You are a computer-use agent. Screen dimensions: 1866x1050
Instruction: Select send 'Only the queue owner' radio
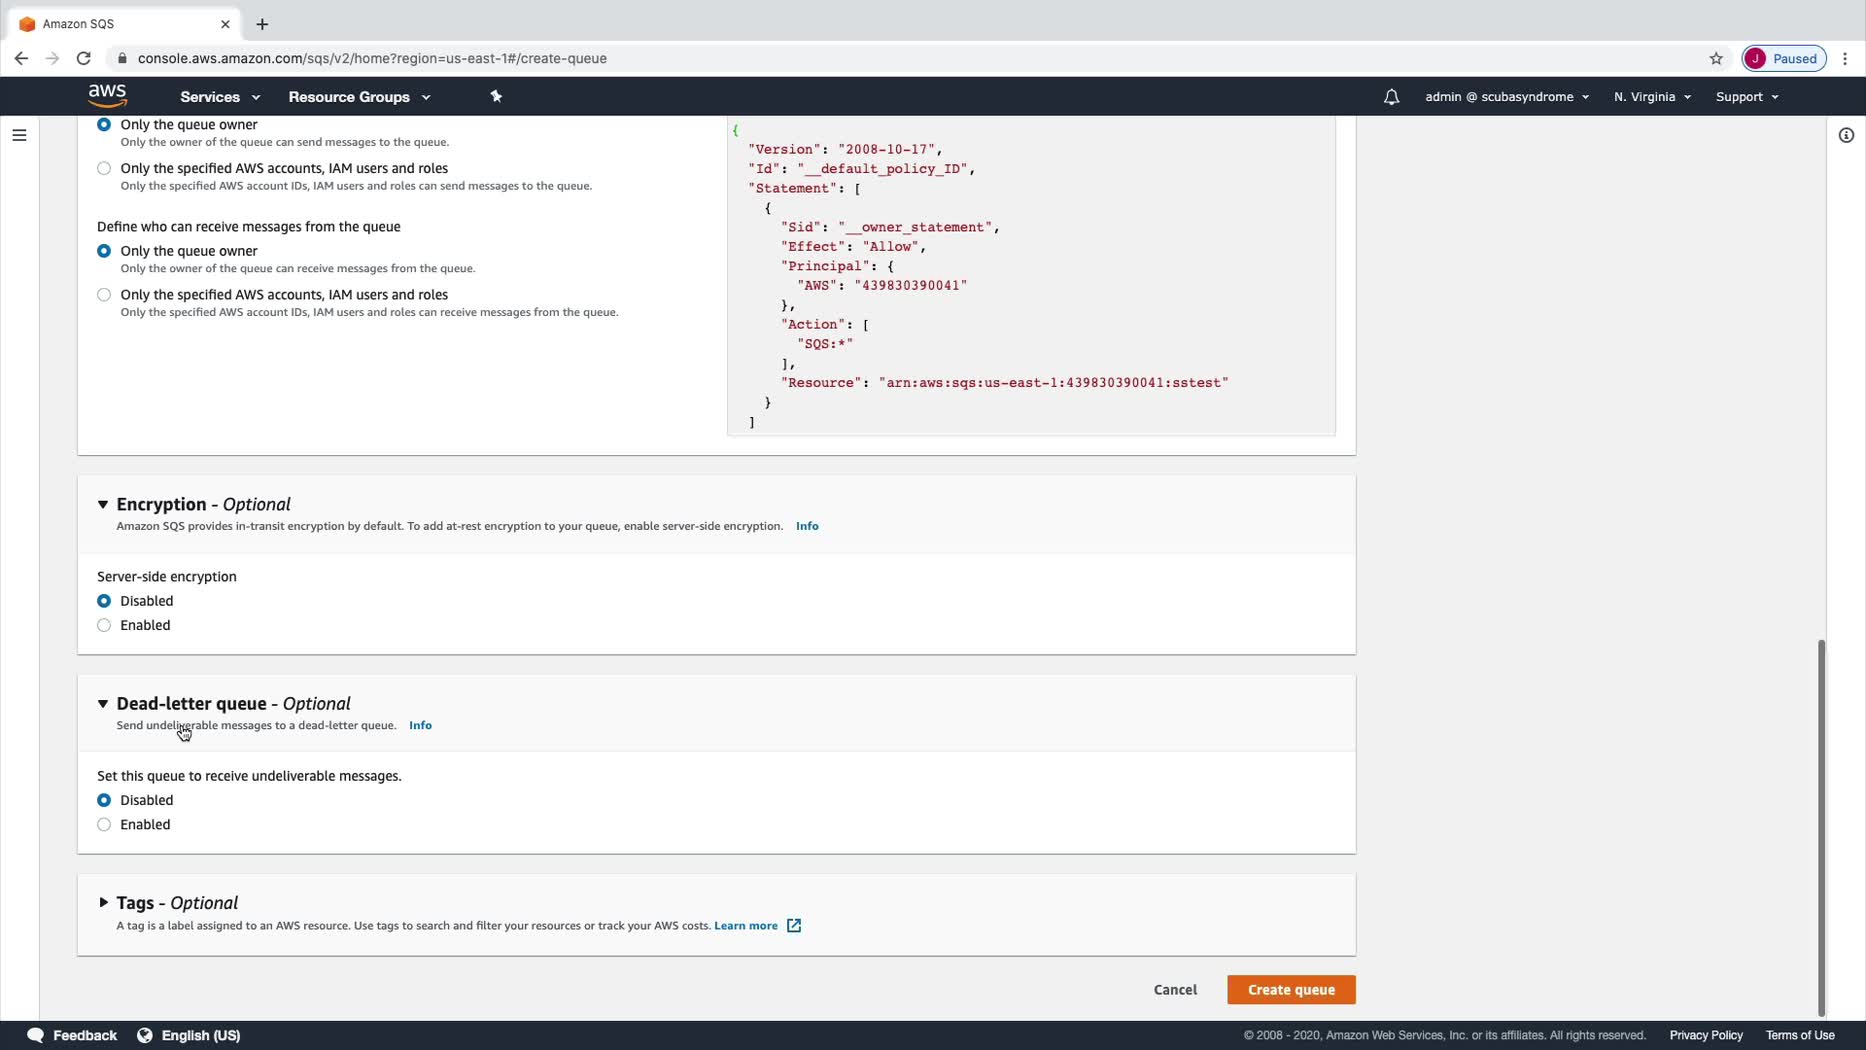point(104,124)
